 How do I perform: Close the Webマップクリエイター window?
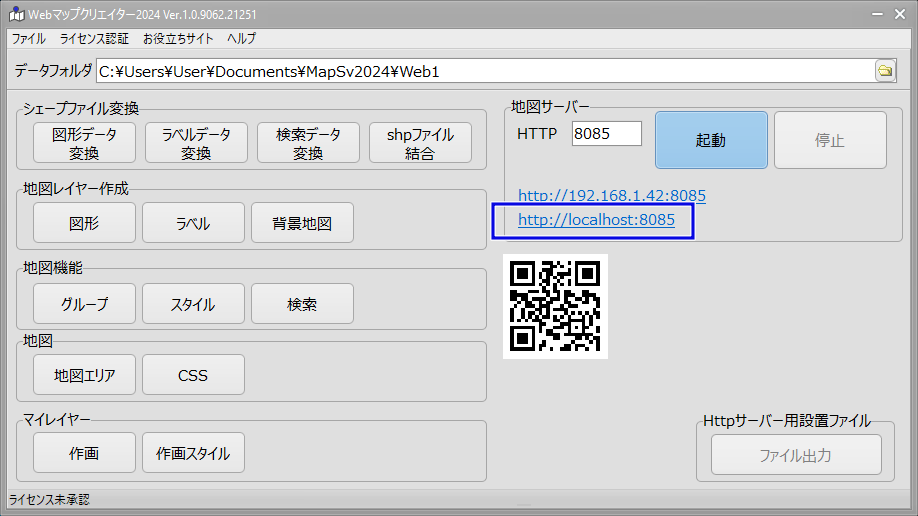900,14
